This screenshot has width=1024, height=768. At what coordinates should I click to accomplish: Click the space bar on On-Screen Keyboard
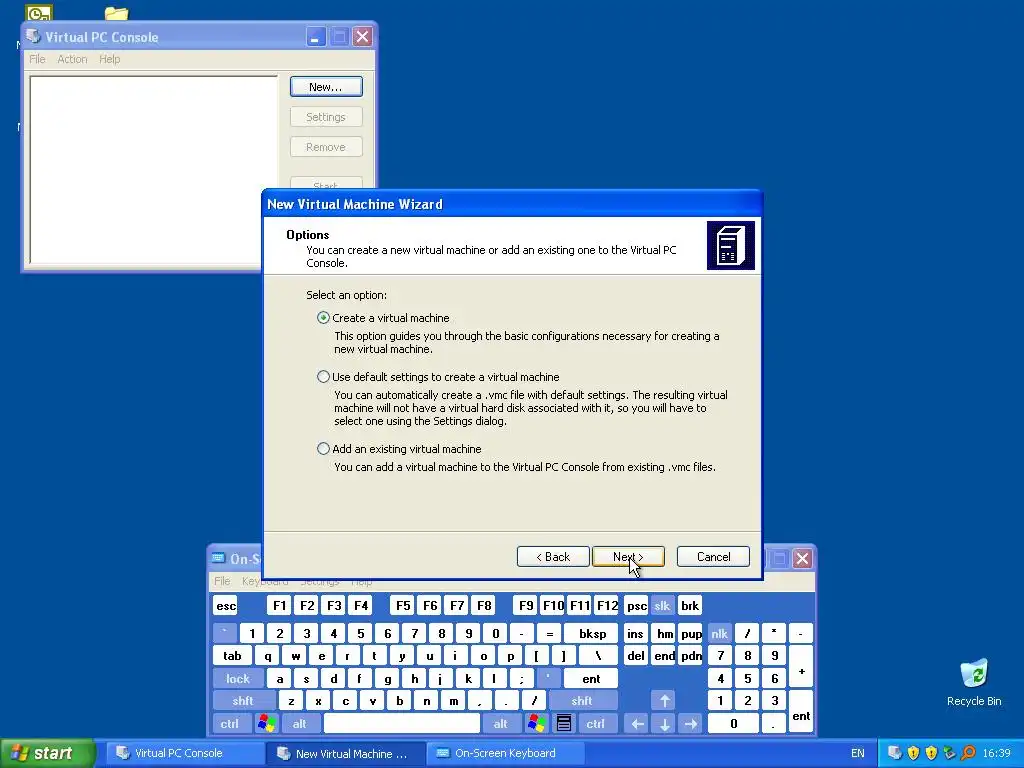tap(402, 724)
